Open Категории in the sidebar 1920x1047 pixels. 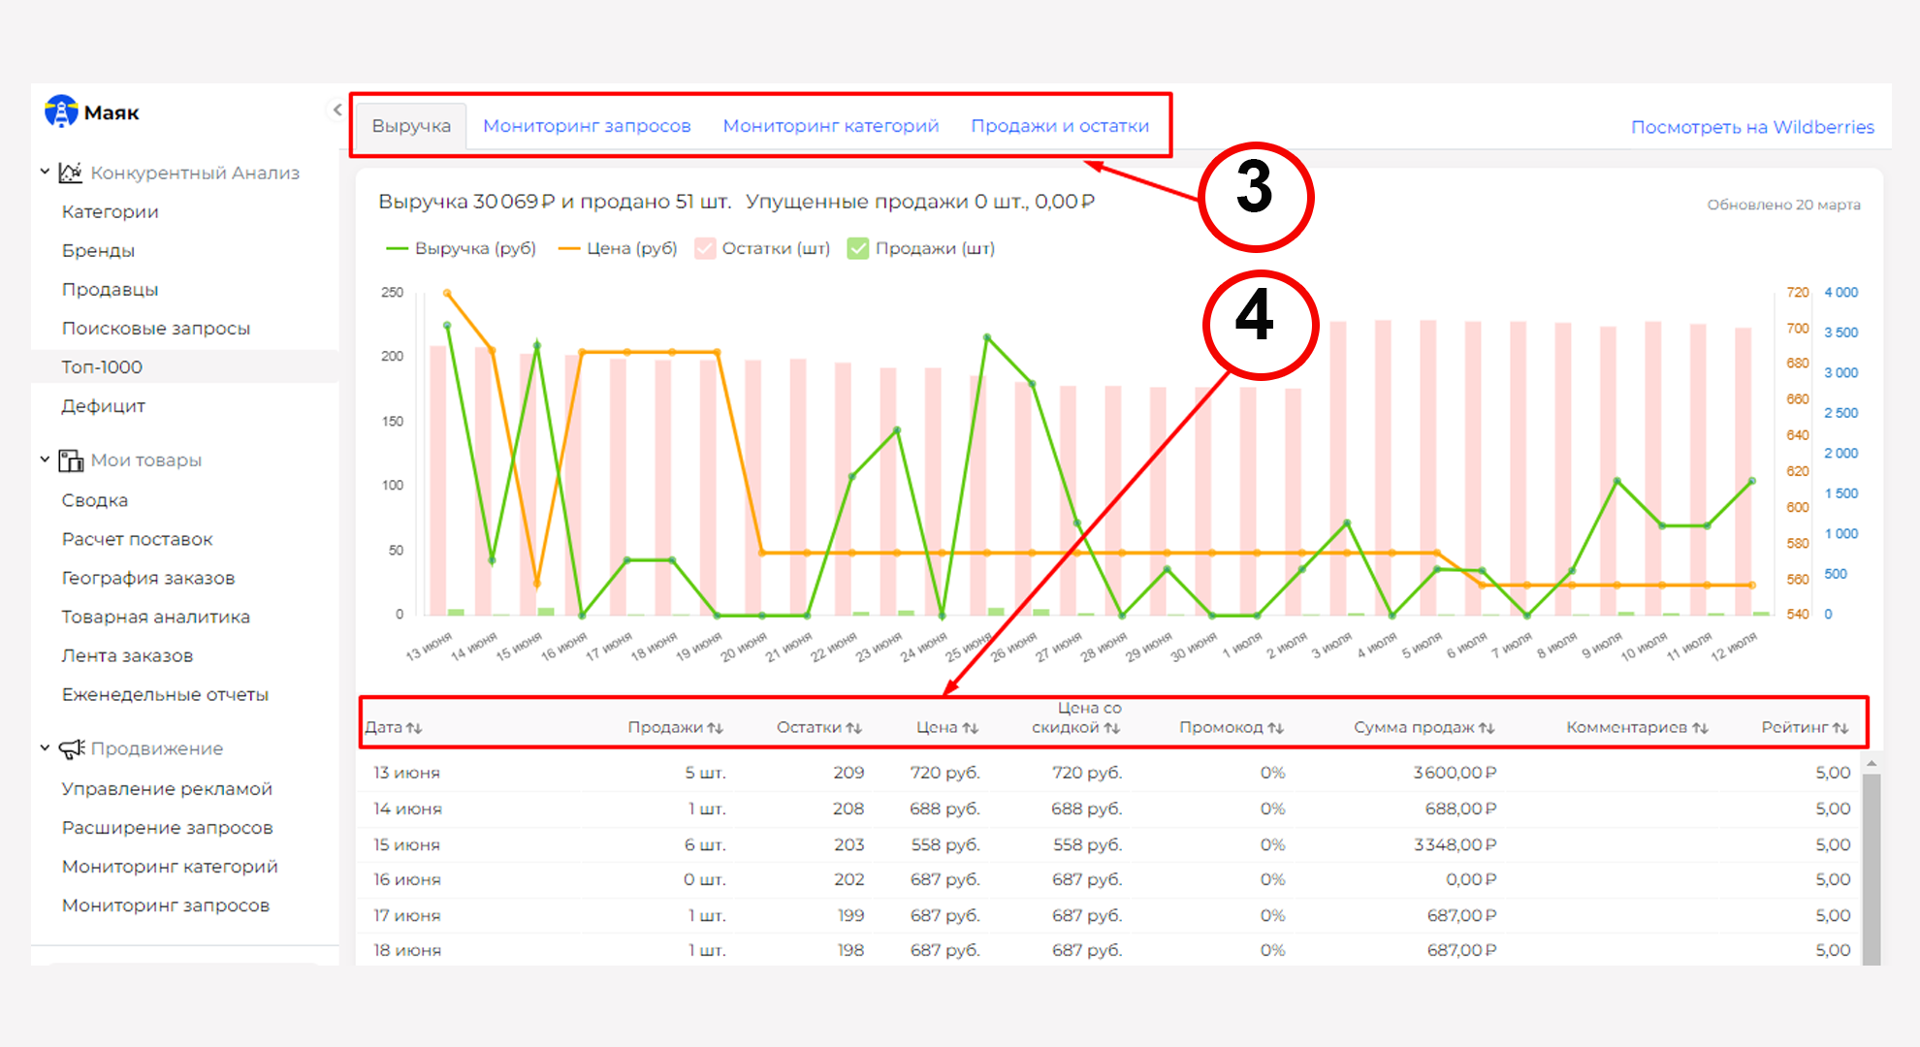pyautogui.click(x=110, y=212)
